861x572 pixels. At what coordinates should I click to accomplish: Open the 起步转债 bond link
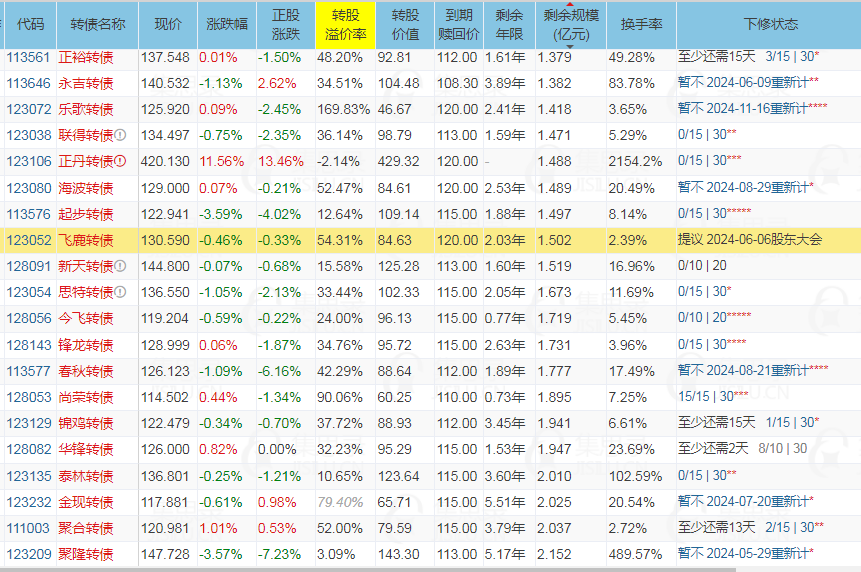[86, 214]
